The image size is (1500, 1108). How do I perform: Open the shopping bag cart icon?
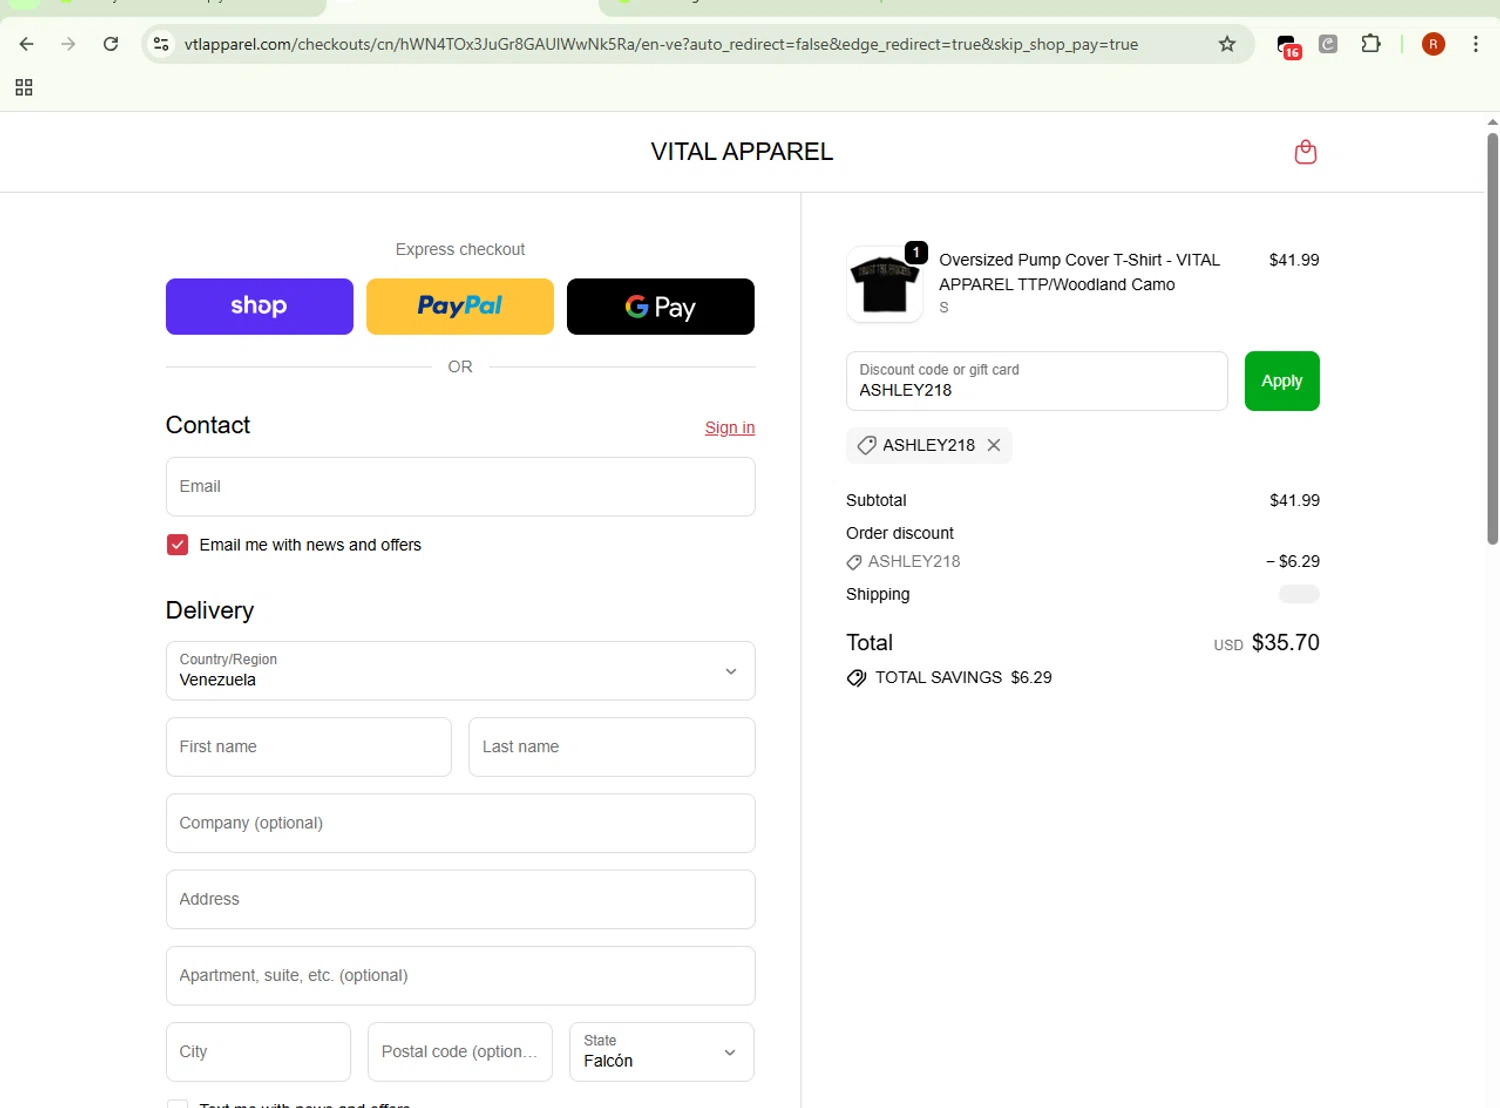1305,152
